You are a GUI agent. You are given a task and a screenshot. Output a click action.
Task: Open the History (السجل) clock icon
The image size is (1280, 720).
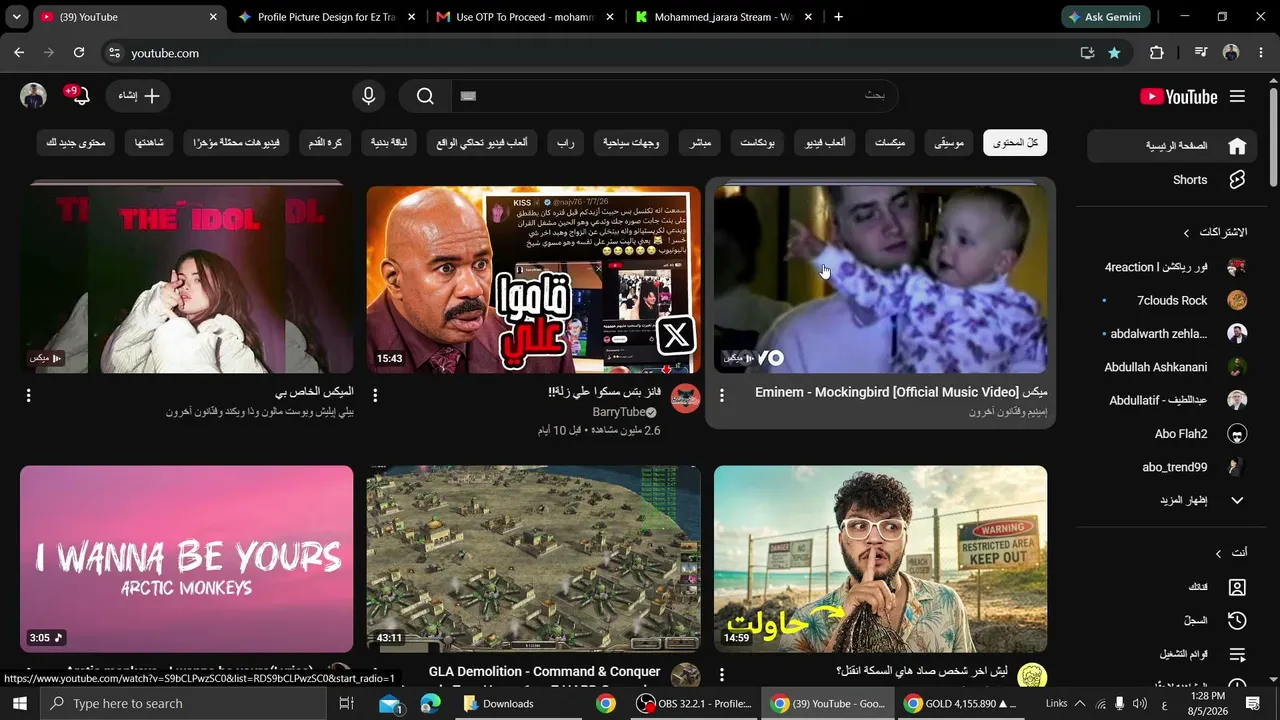click(x=1237, y=621)
